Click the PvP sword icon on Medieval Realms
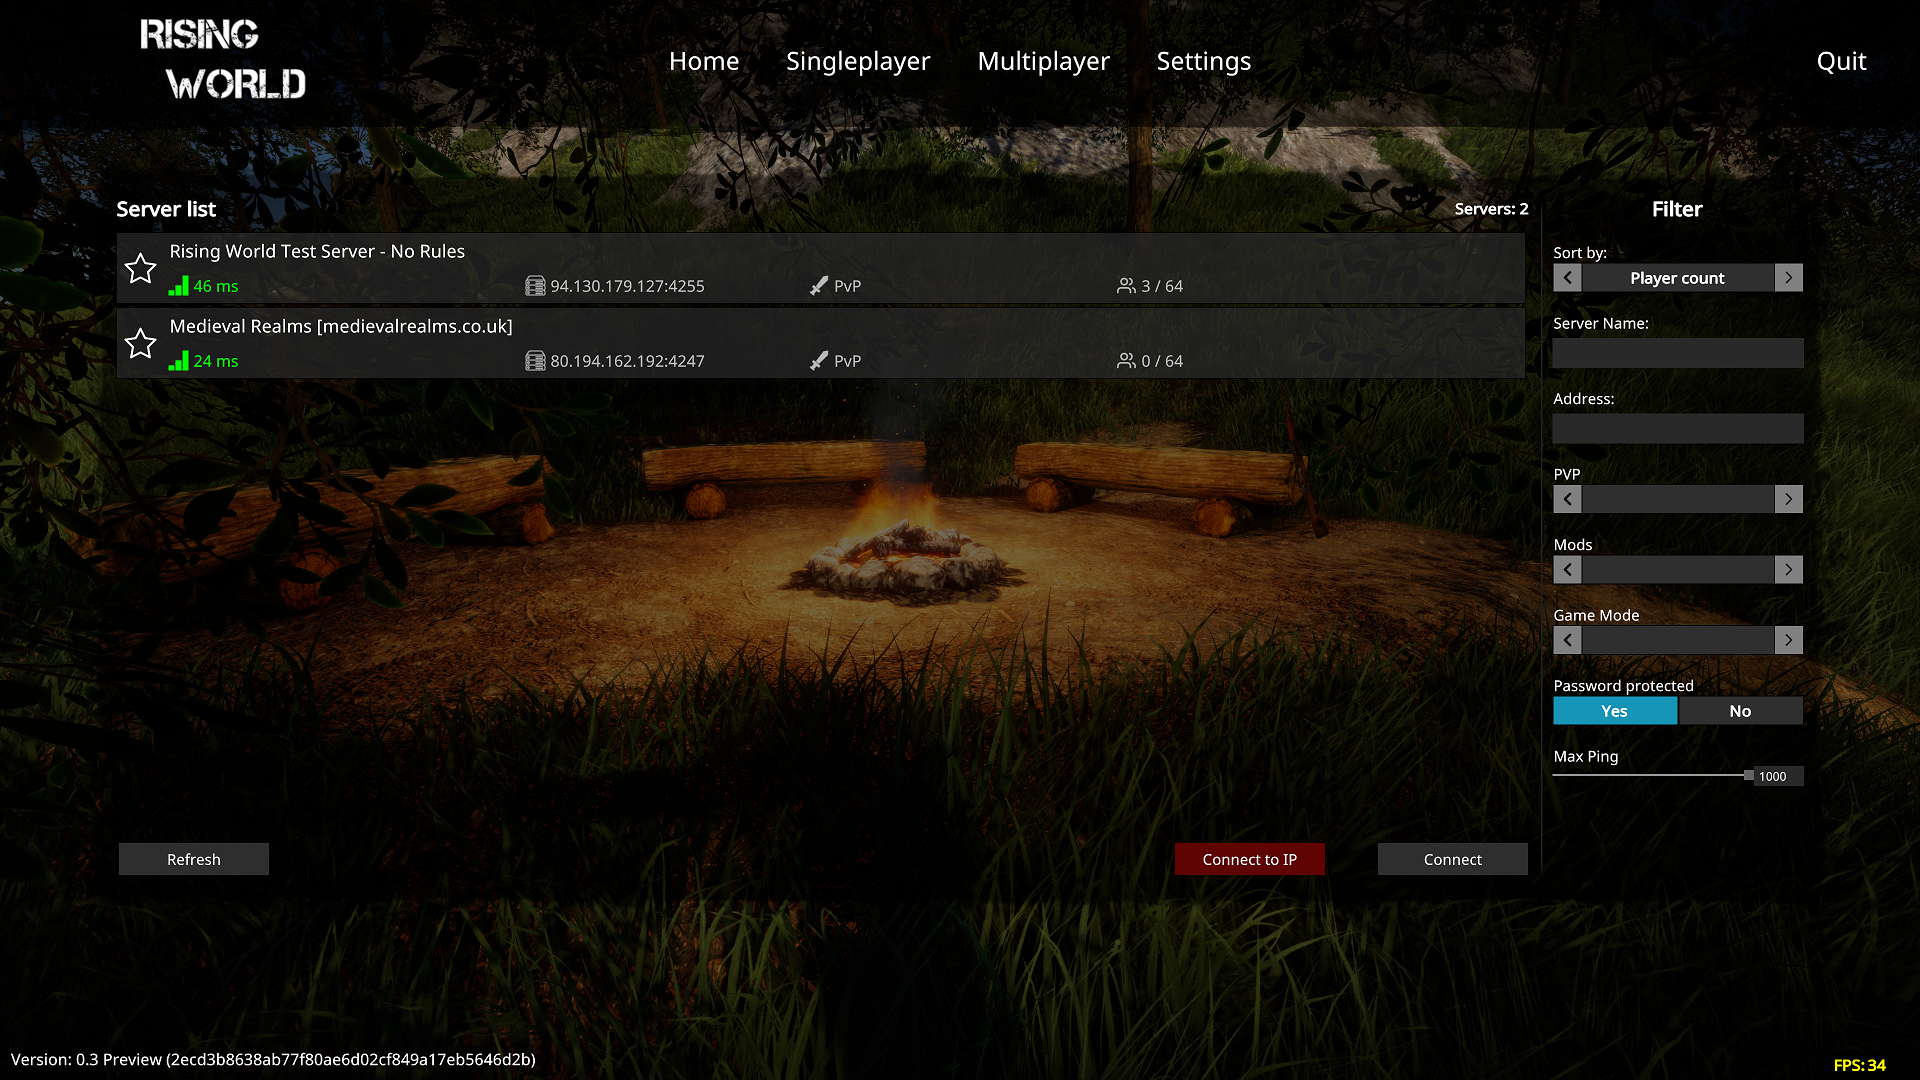Viewport: 1920px width, 1080px height. coord(819,361)
